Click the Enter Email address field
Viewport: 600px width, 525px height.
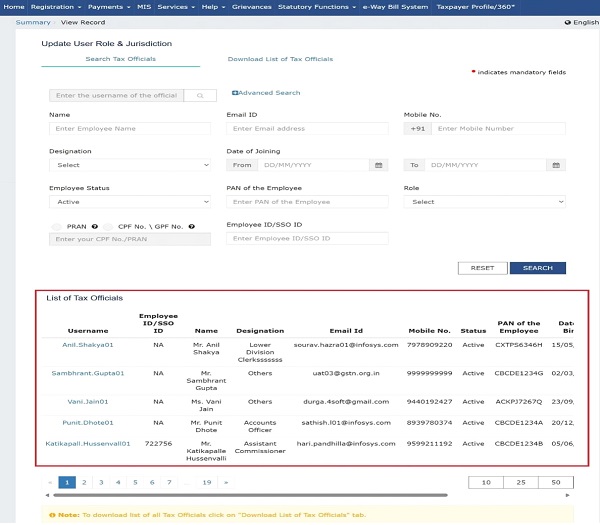click(307, 129)
